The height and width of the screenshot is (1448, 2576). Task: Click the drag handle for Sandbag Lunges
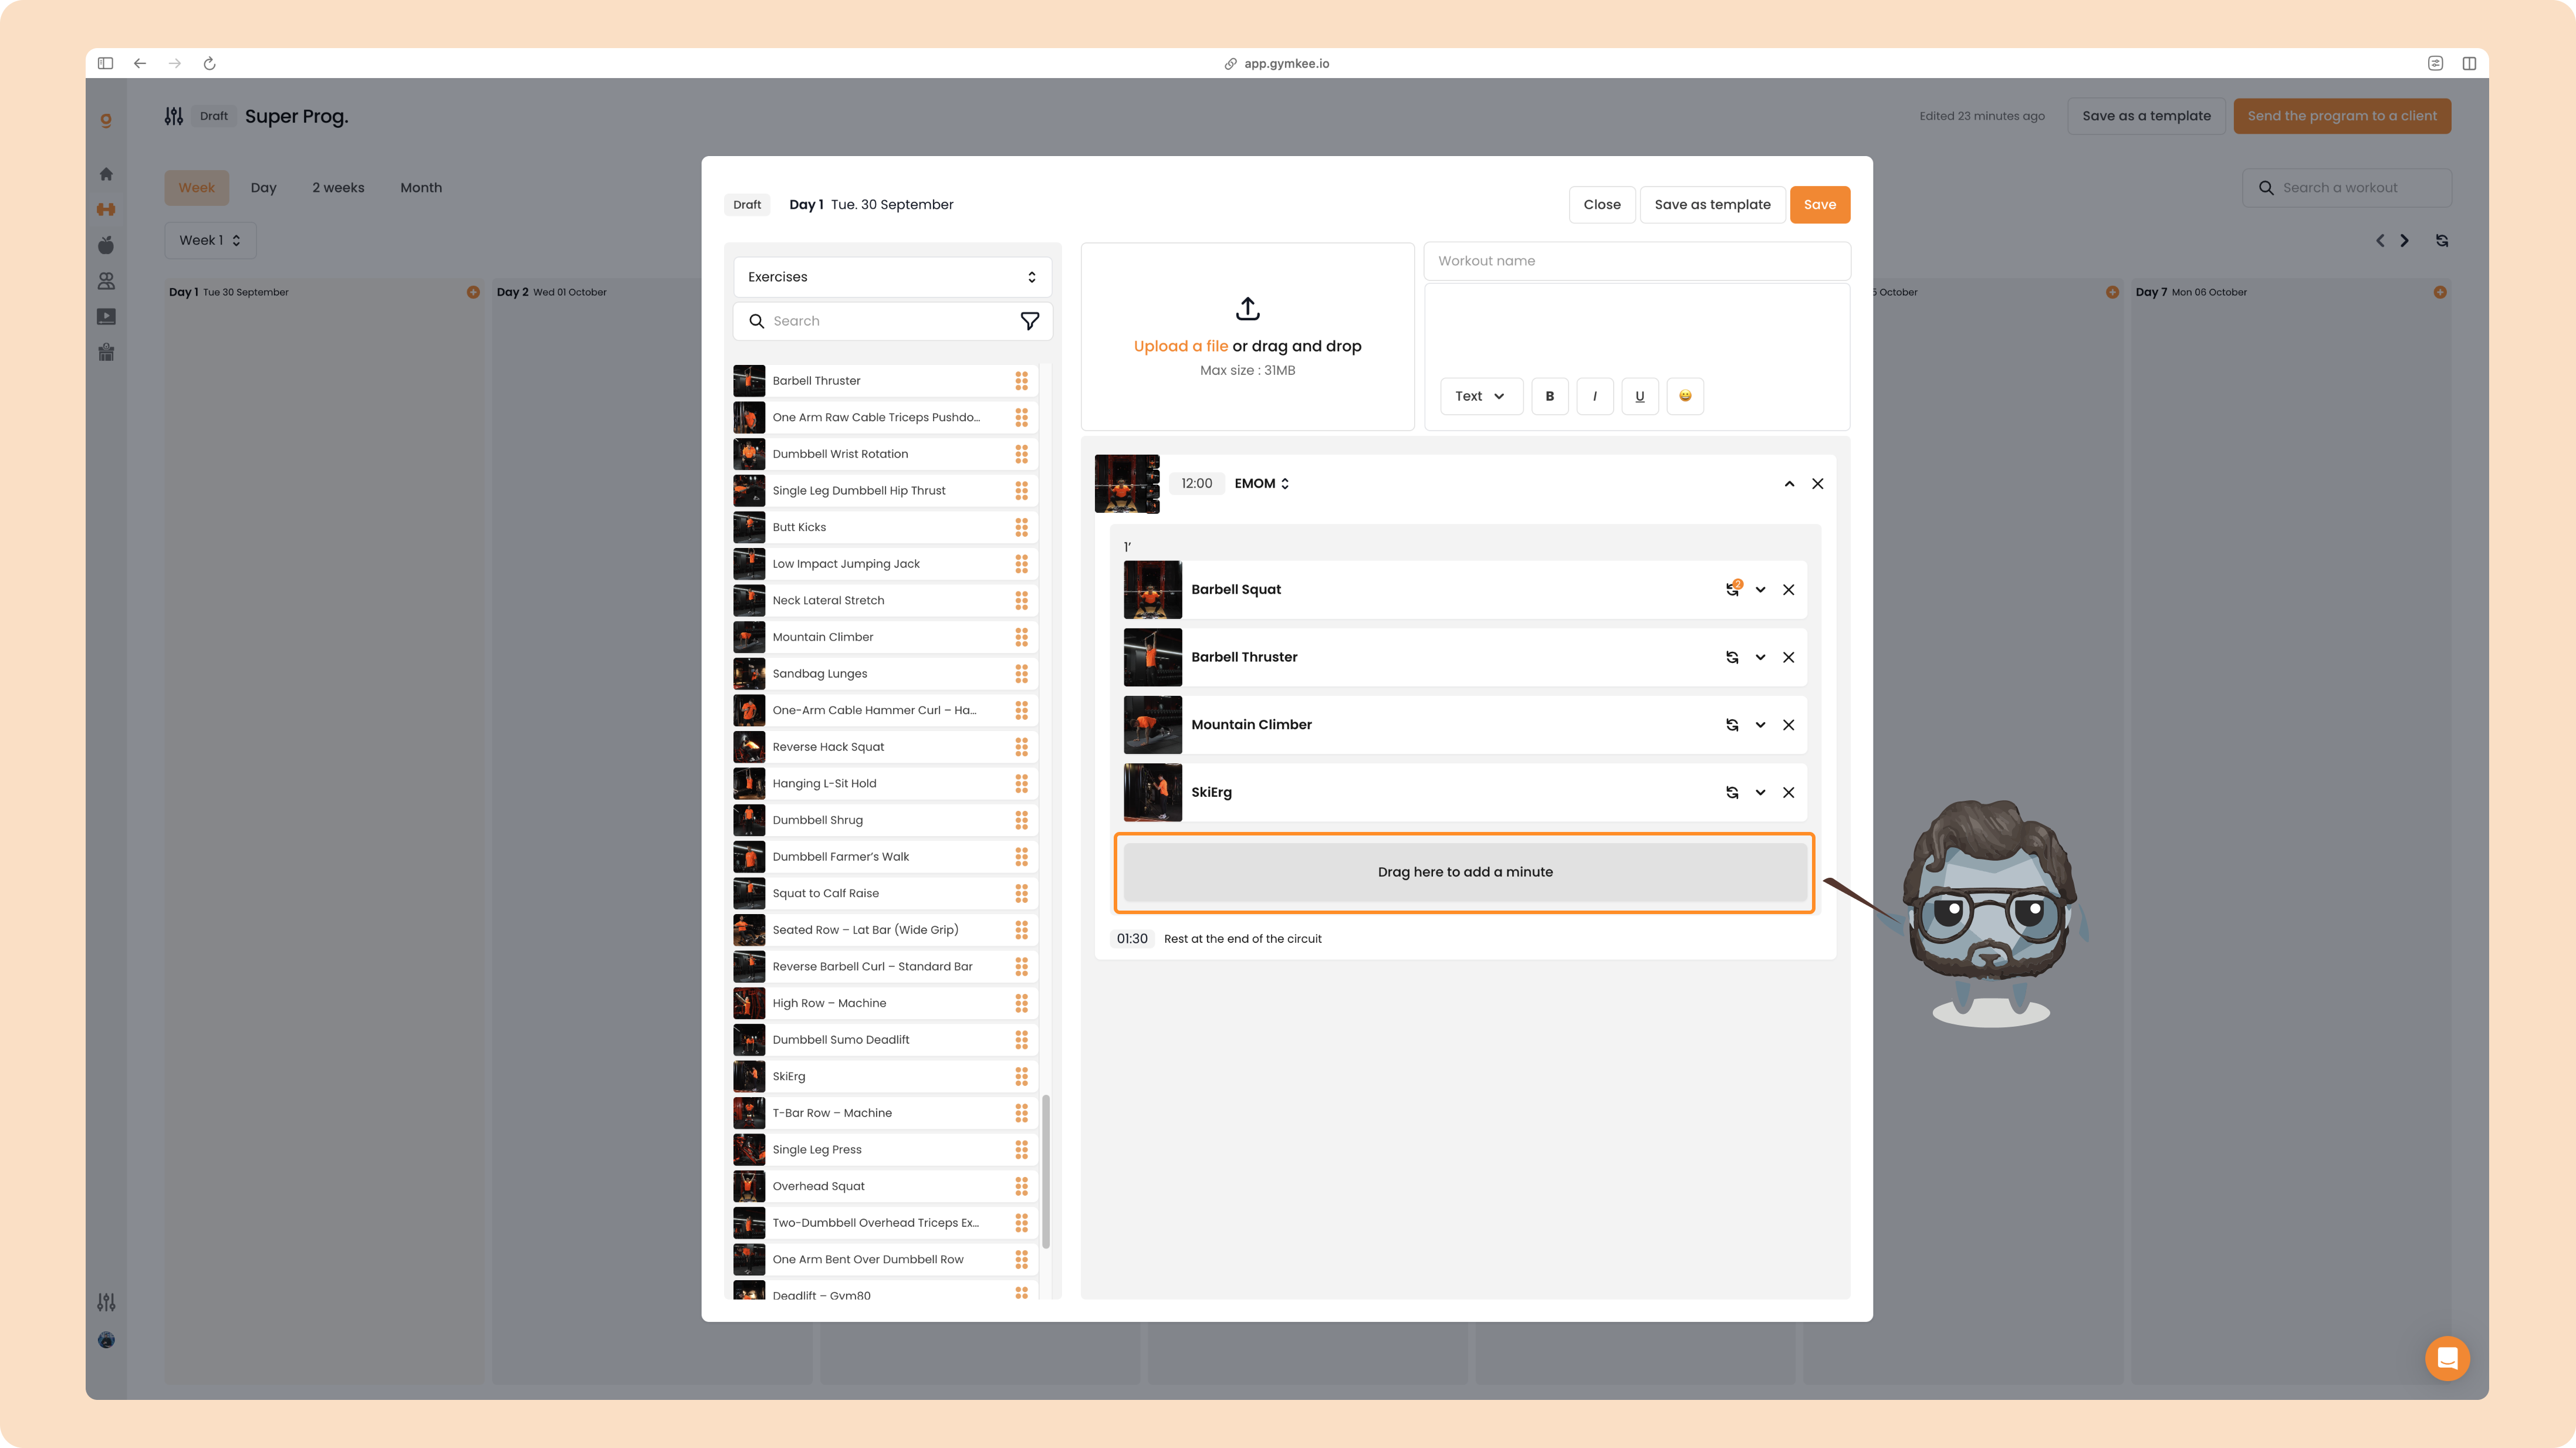[x=1021, y=674]
